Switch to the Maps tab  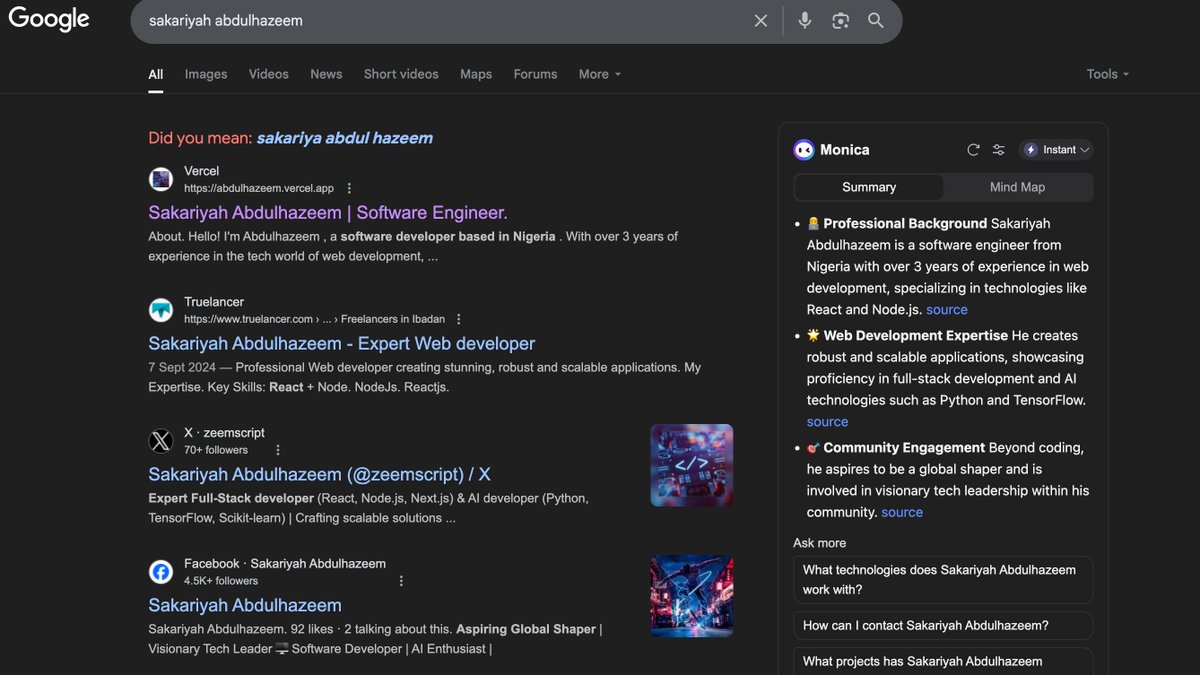476,74
